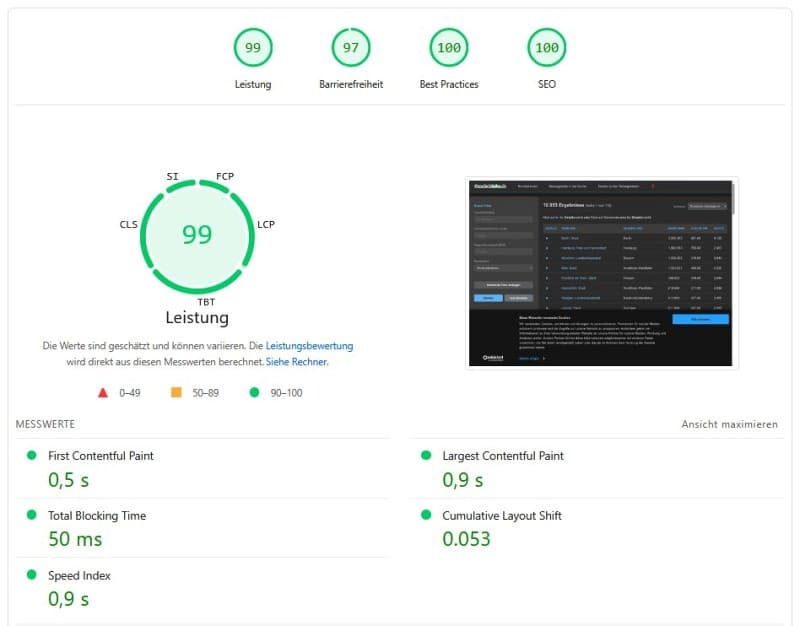Click the FCP label on the performance gauge

point(224,176)
